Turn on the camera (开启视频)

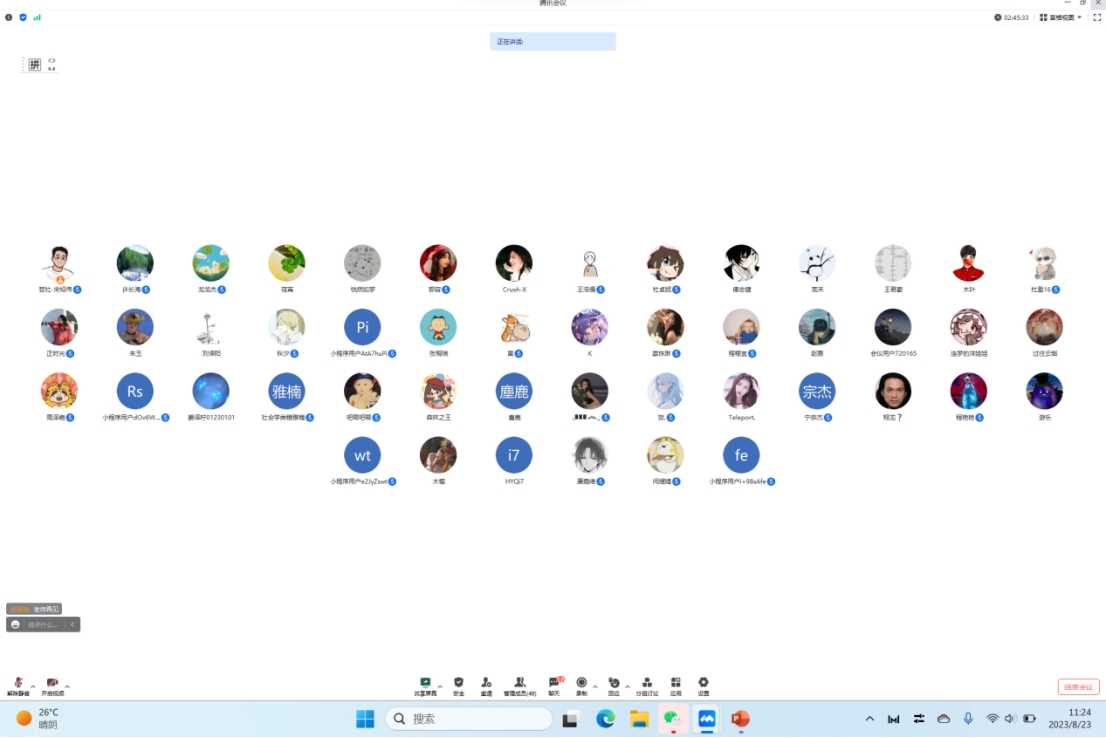[x=52, y=684]
